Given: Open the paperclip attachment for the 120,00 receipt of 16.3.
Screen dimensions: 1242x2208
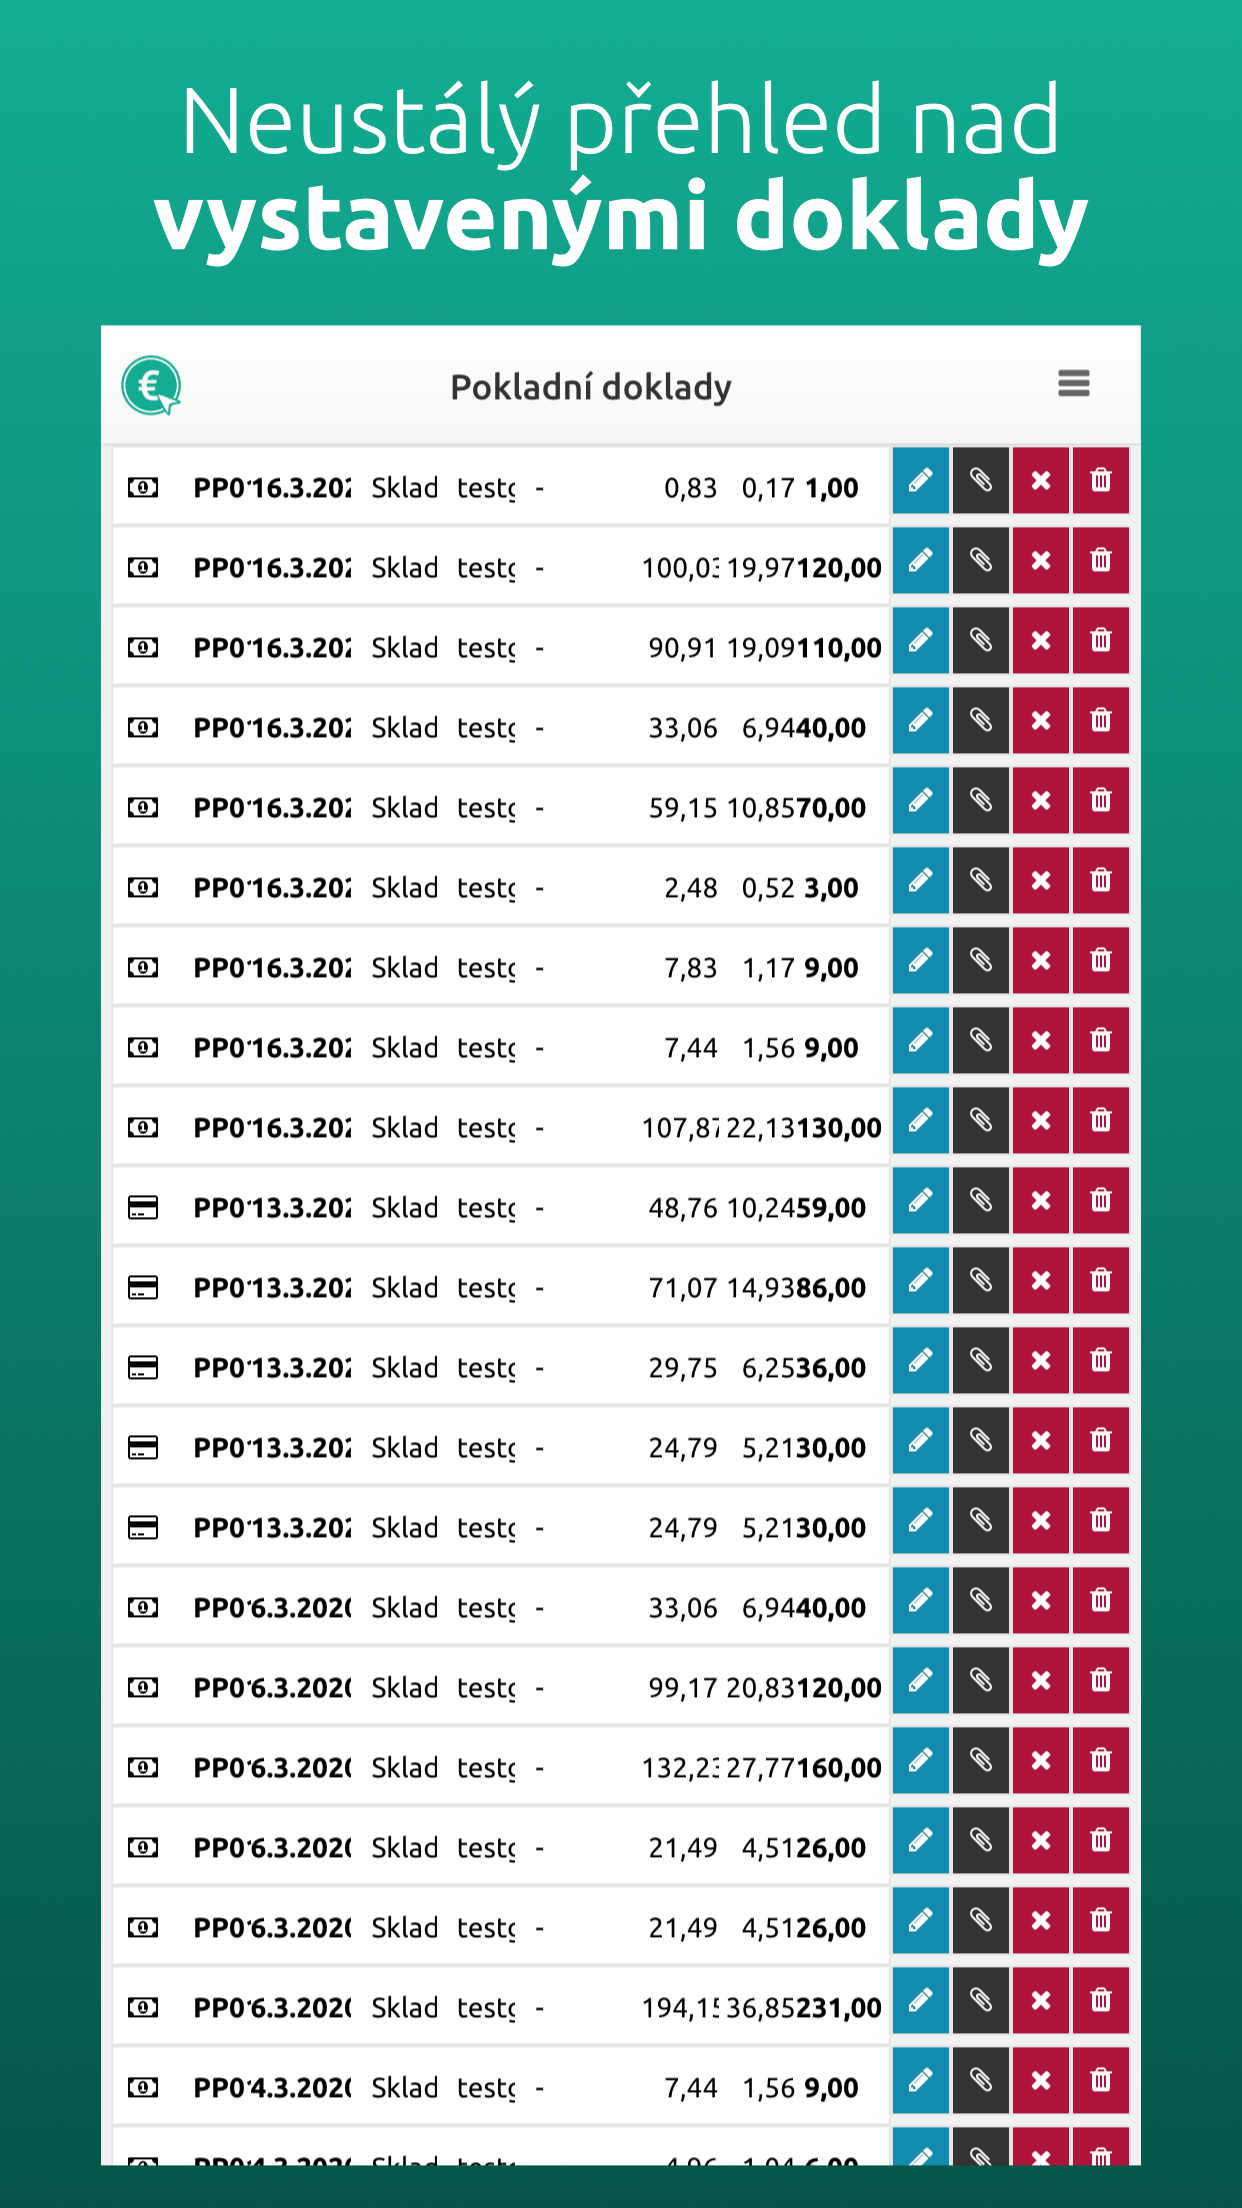Looking at the screenshot, I should point(980,561).
